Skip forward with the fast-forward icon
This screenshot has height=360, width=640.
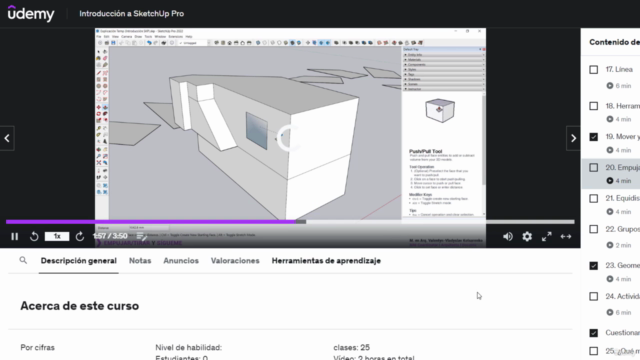click(80, 236)
